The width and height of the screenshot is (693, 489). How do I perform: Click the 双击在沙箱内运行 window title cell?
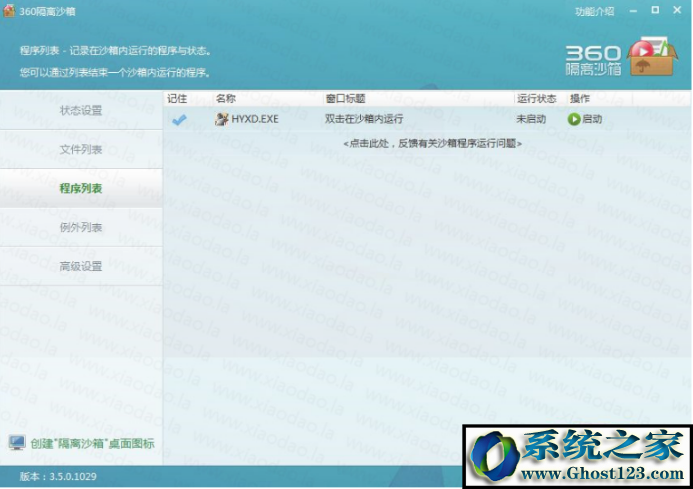click(364, 118)
